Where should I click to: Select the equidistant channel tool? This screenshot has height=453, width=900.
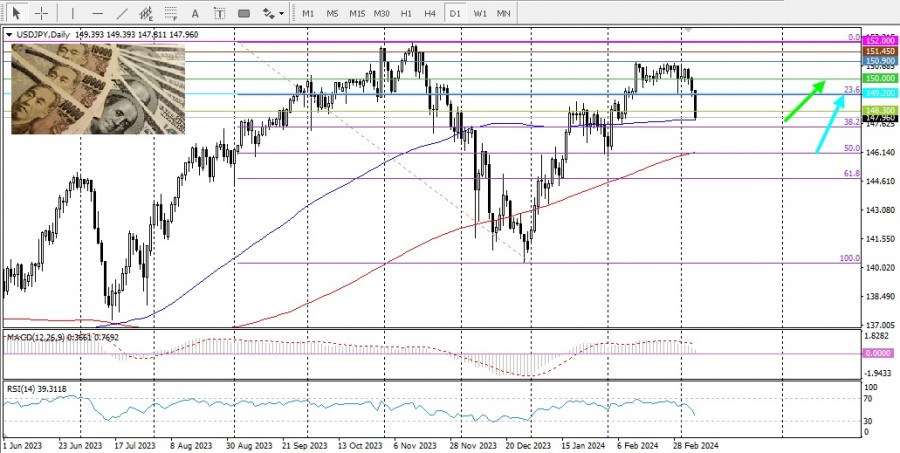pos(146,13)
